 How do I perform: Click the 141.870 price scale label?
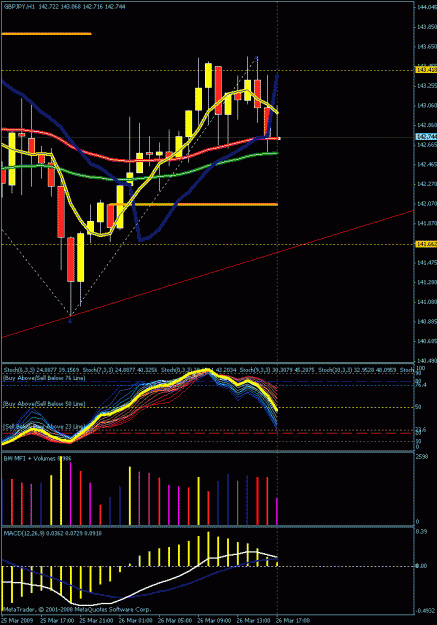tap(427, 224)
